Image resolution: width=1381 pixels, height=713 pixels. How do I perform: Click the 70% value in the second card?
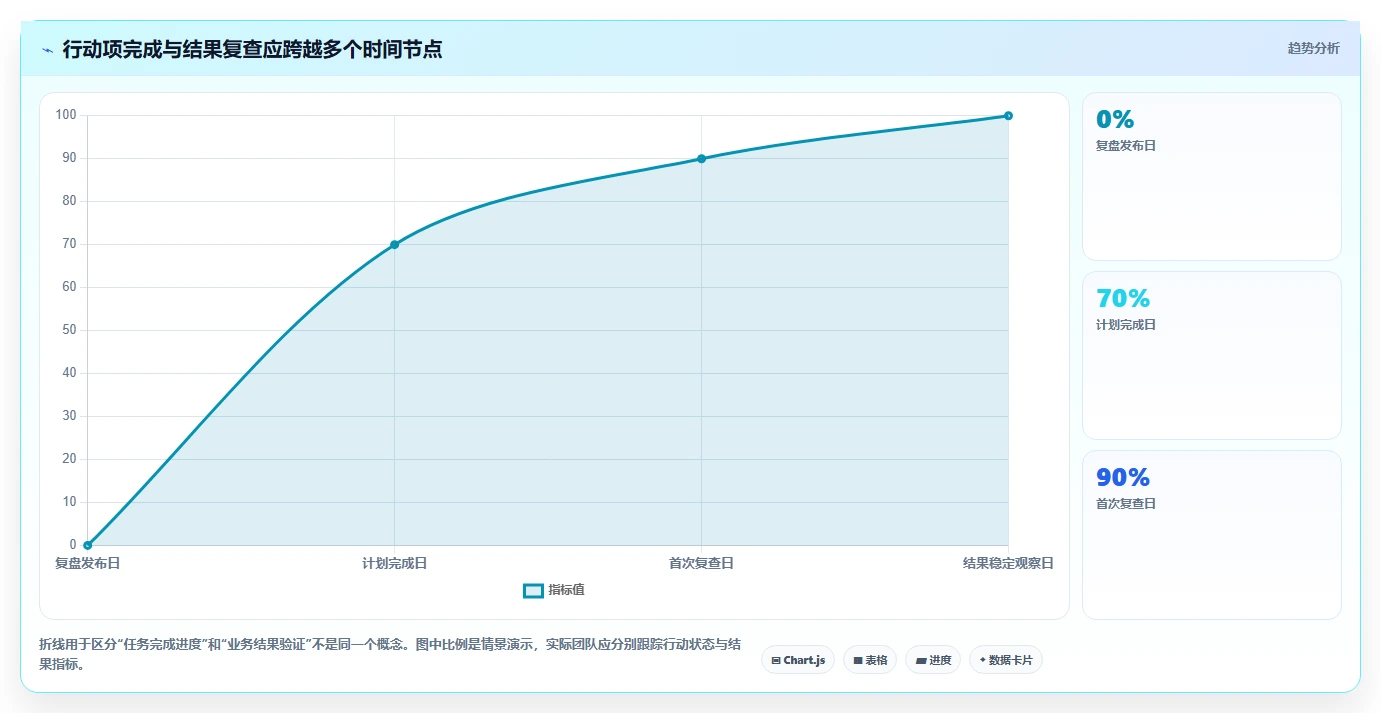[1123, 299]
